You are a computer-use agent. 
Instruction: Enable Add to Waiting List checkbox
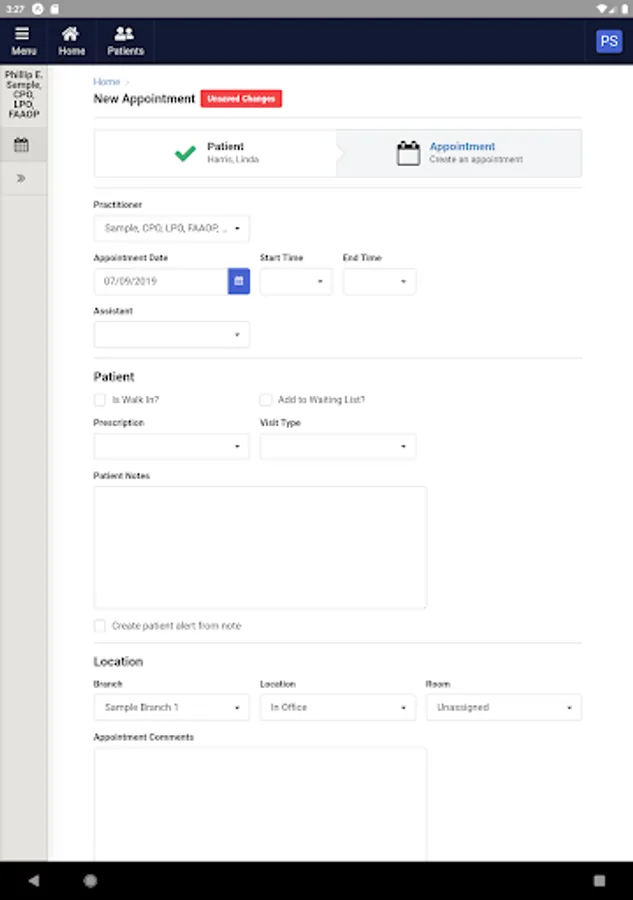[266, 400]
